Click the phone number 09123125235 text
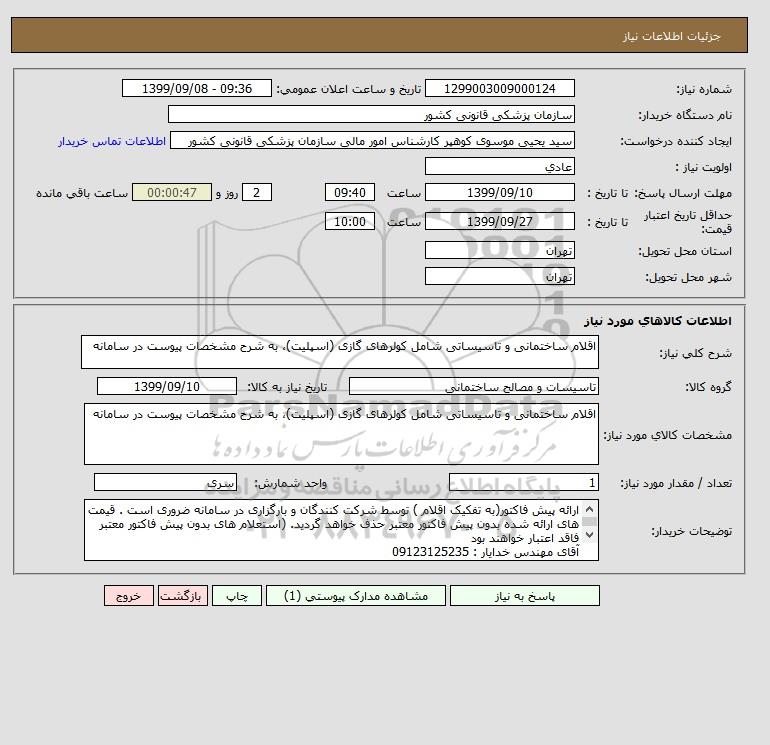 tap(431, 552)
